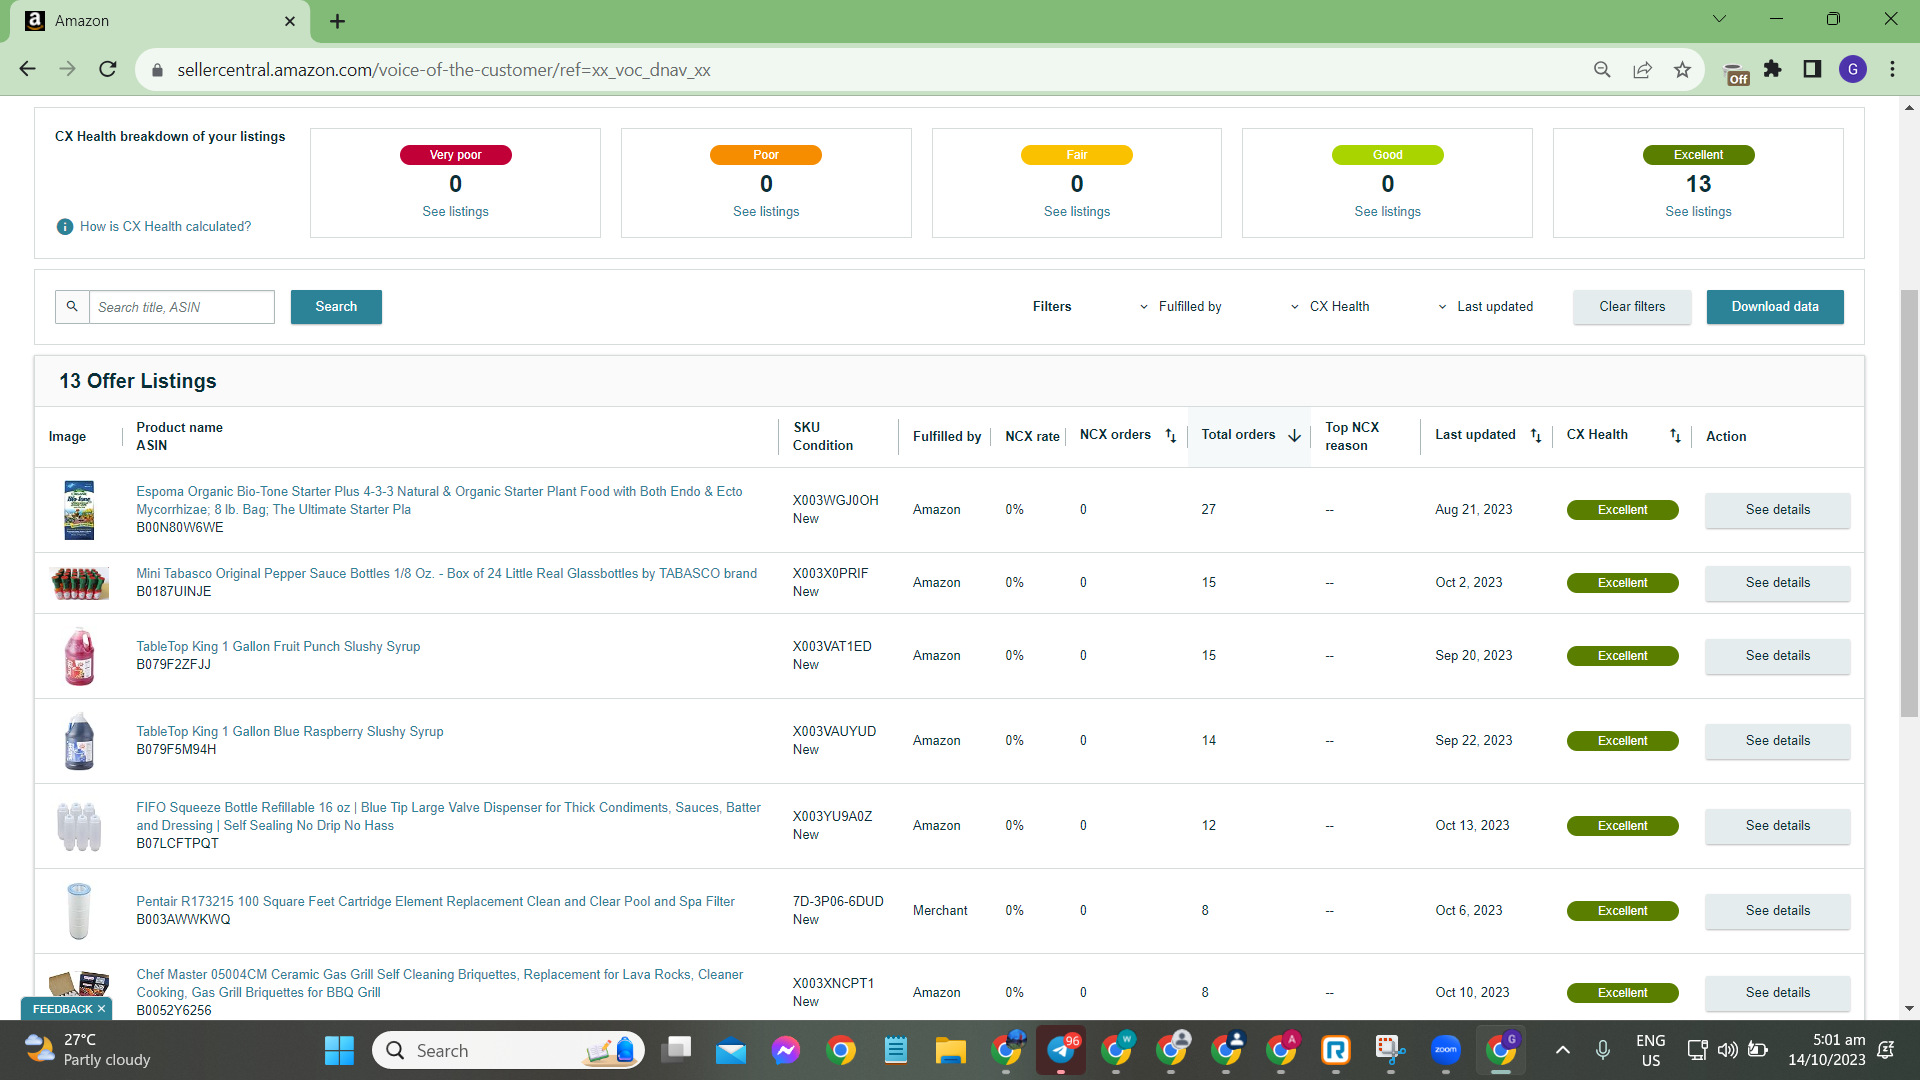Click the Poor rating label
The width and height of the screenshot is (1920, 1080).
(x=766, y=155)
